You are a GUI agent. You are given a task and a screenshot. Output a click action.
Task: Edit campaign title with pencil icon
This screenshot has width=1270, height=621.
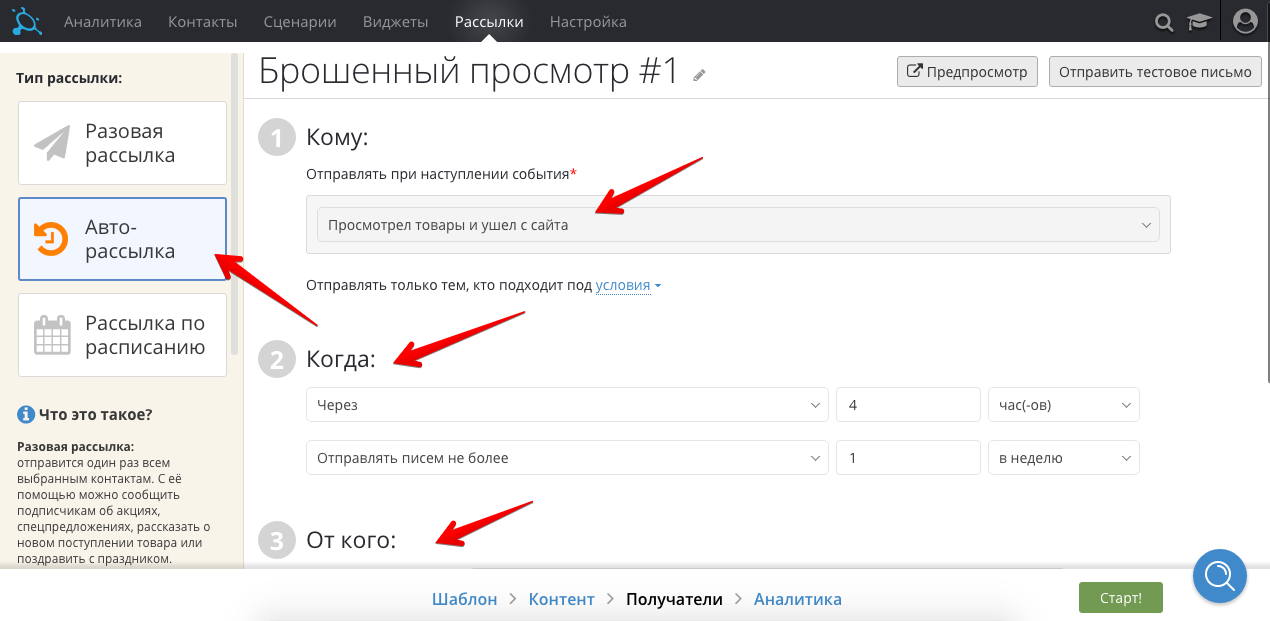[699, 75]
